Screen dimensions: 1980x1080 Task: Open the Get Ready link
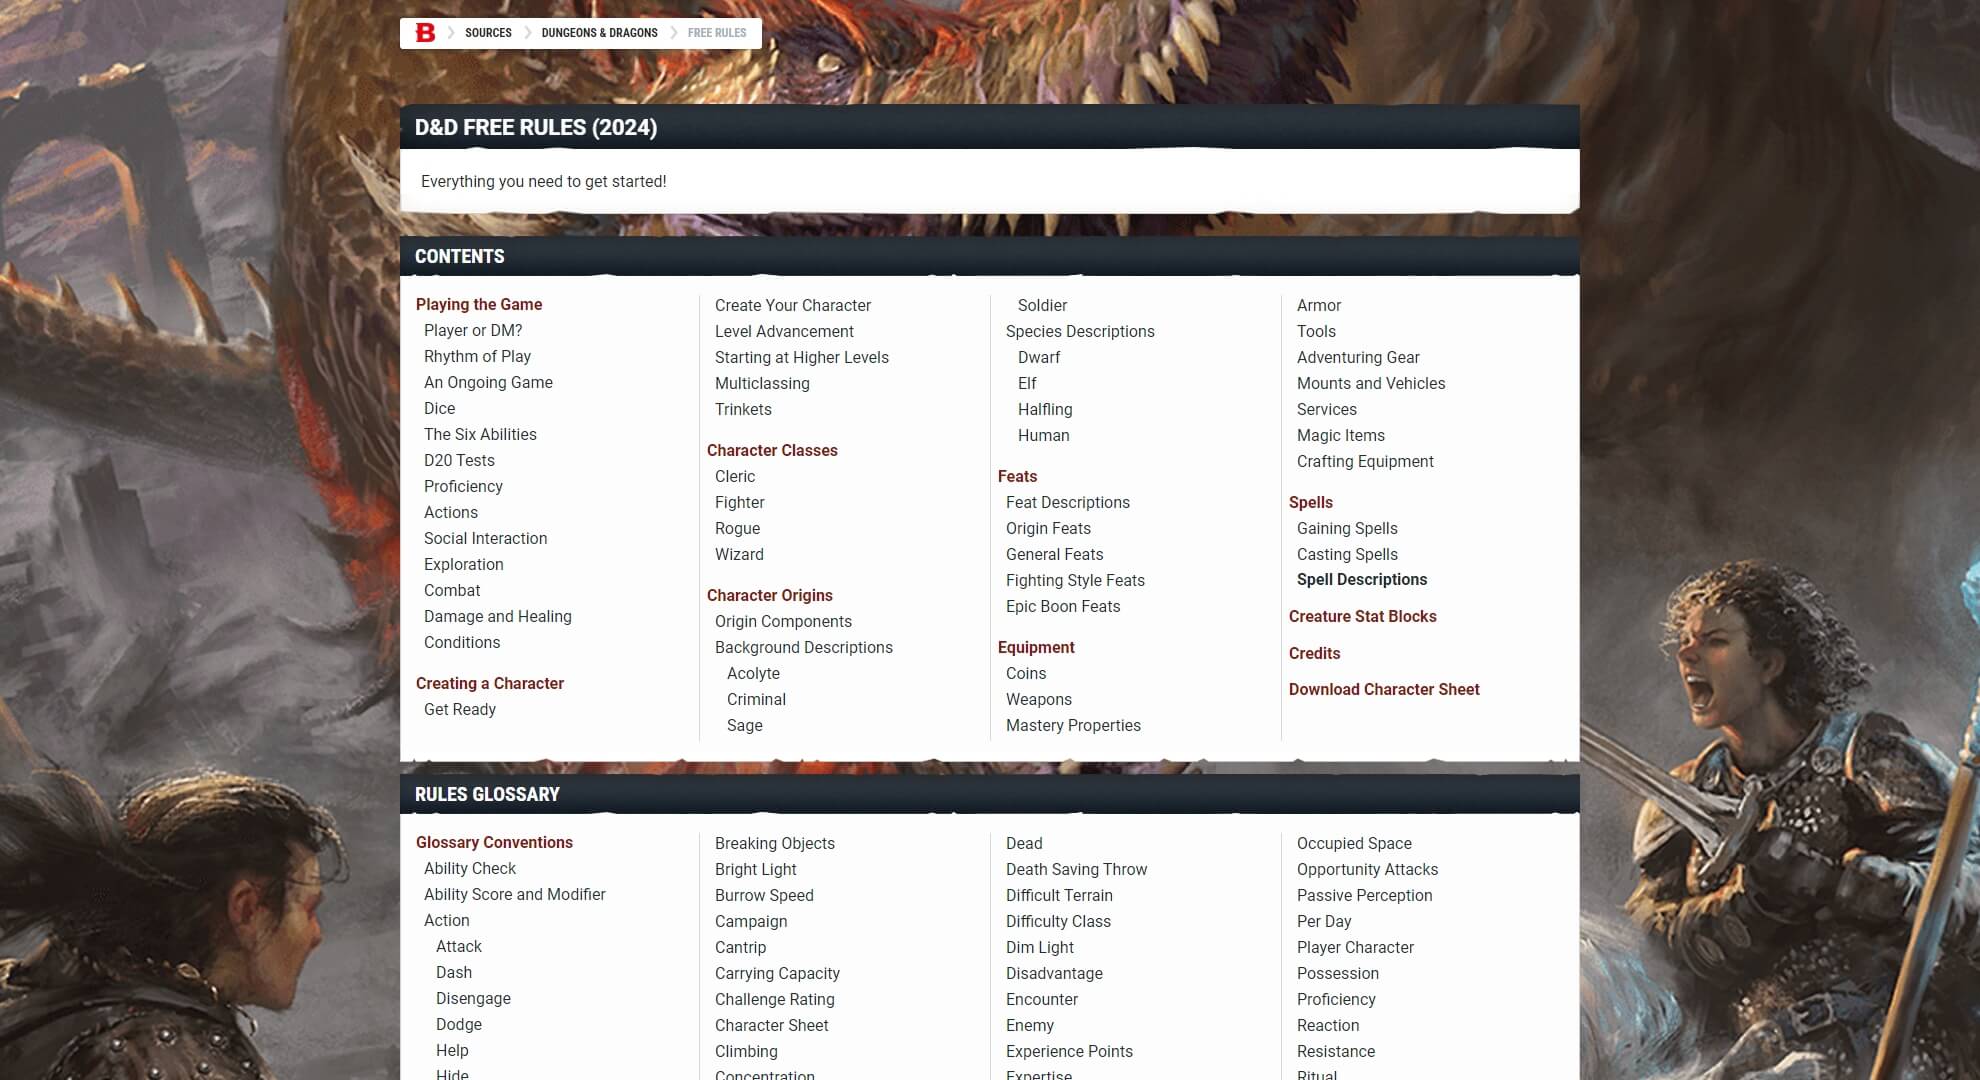(x=460, y=709)
